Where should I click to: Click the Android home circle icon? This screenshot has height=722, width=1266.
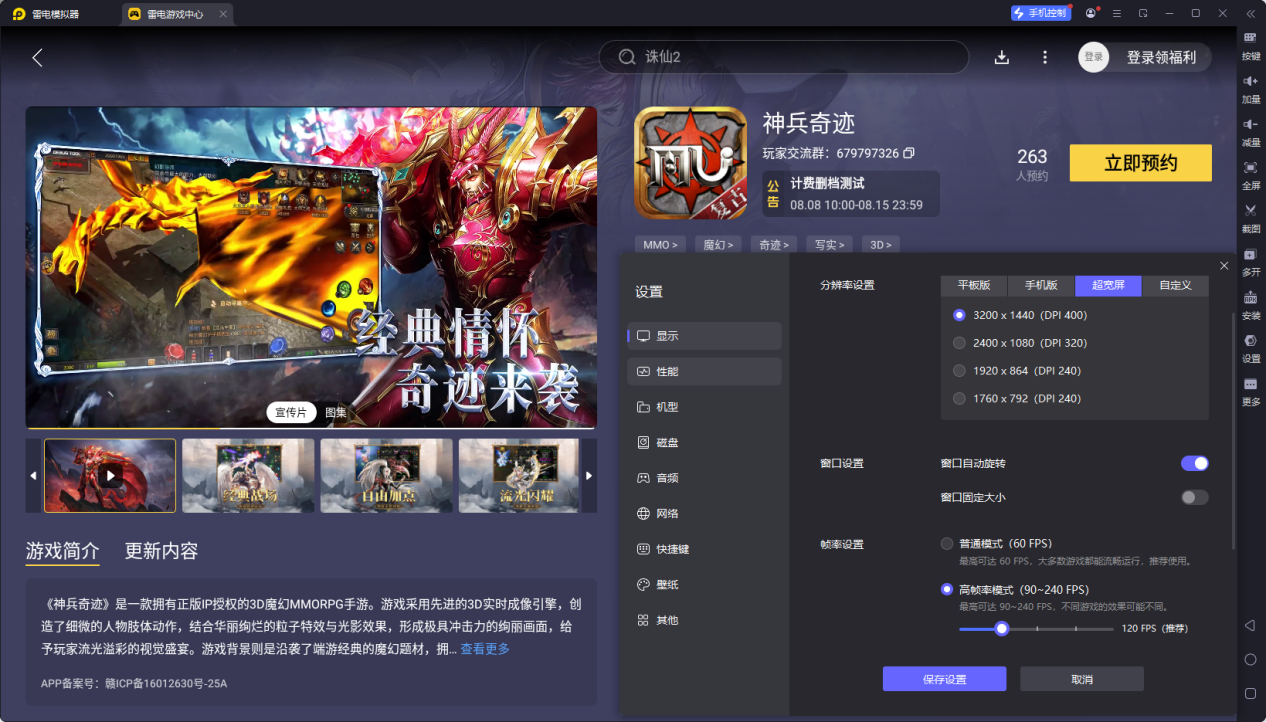(x=1250, y=659)
